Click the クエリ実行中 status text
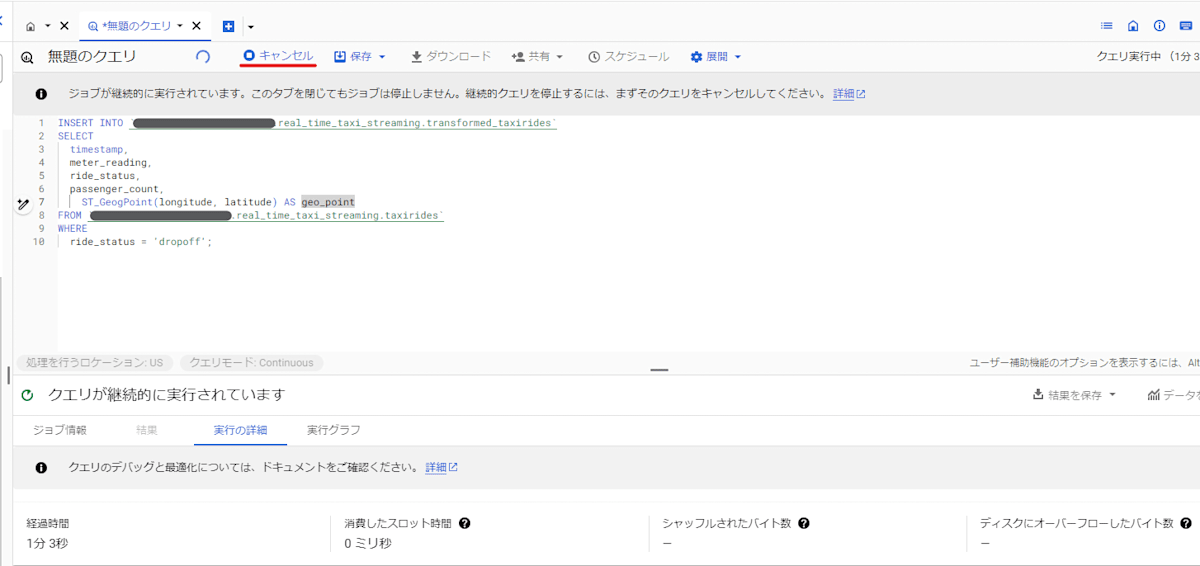Image resolution: width=1200 pixels, height=566 pixels. click(x=1128, y=57)
